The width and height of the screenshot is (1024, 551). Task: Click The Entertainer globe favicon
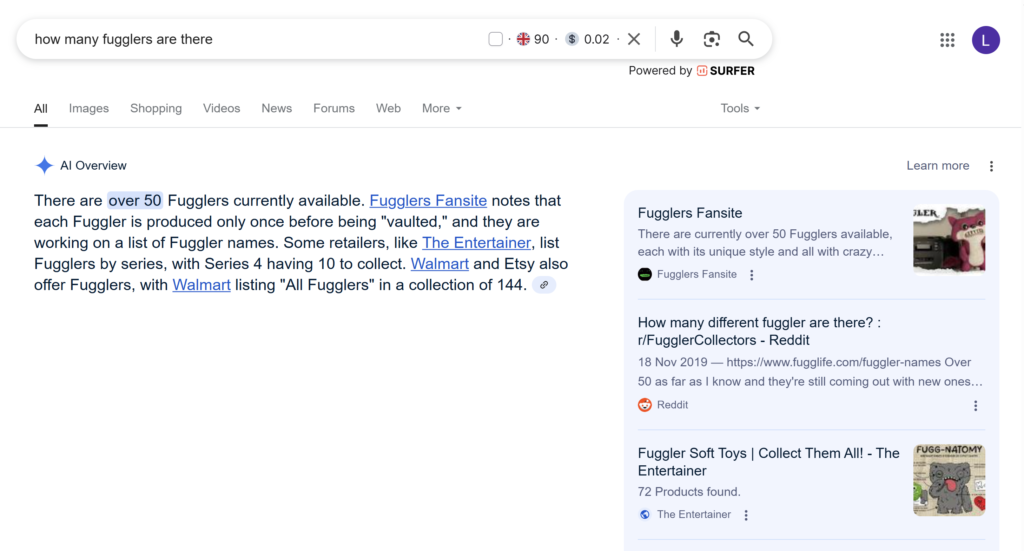[x=645, y=514]
